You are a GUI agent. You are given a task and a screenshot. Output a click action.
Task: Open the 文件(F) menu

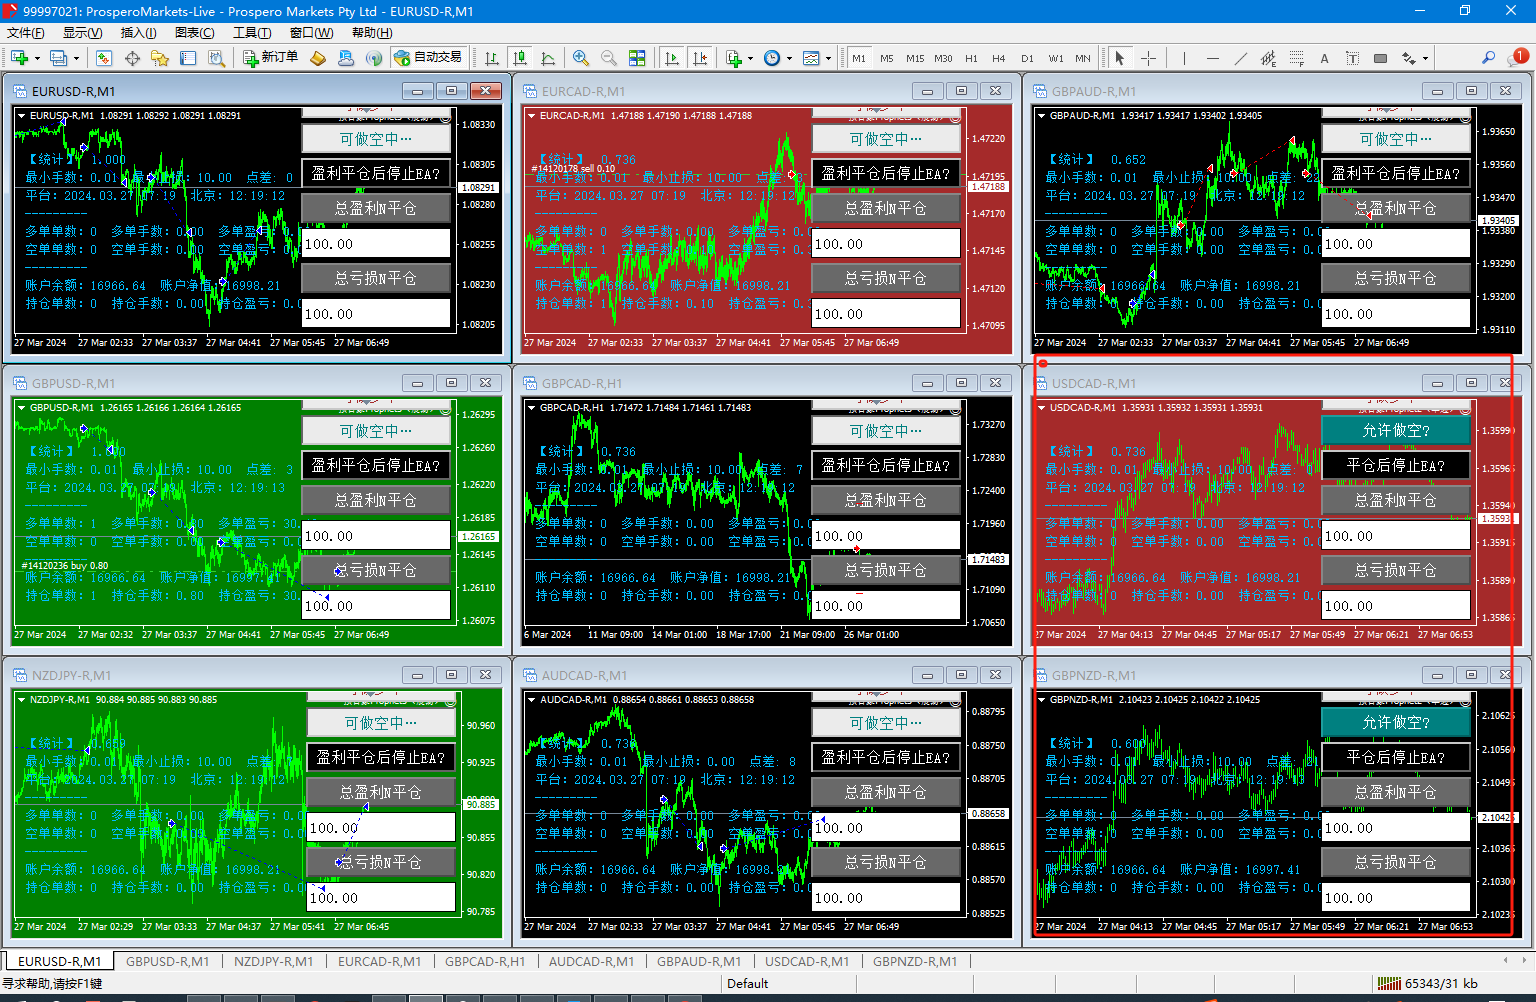click(25, 33)
